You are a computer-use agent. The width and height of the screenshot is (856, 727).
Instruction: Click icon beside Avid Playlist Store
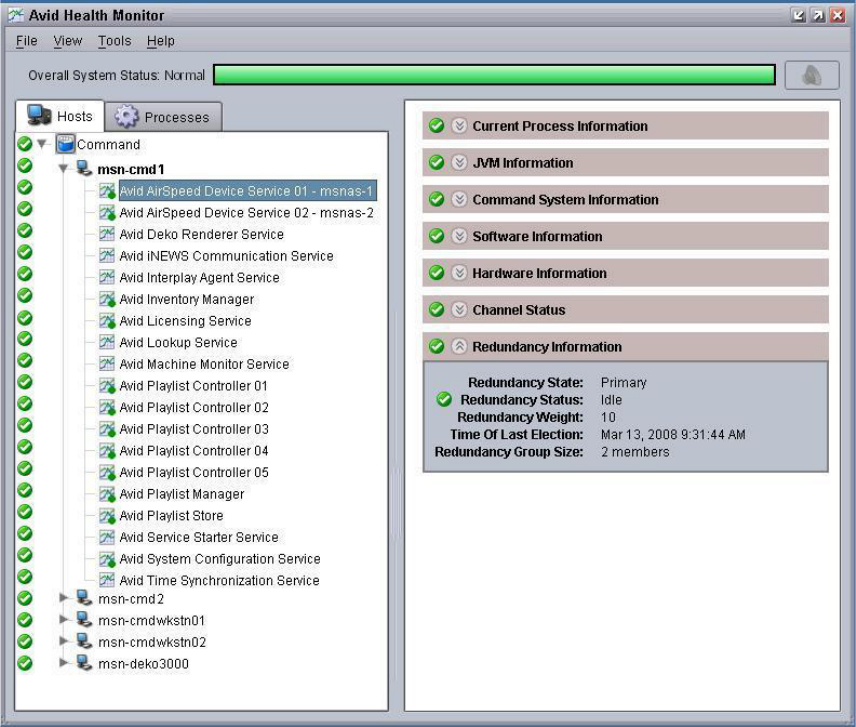[107, 515]
